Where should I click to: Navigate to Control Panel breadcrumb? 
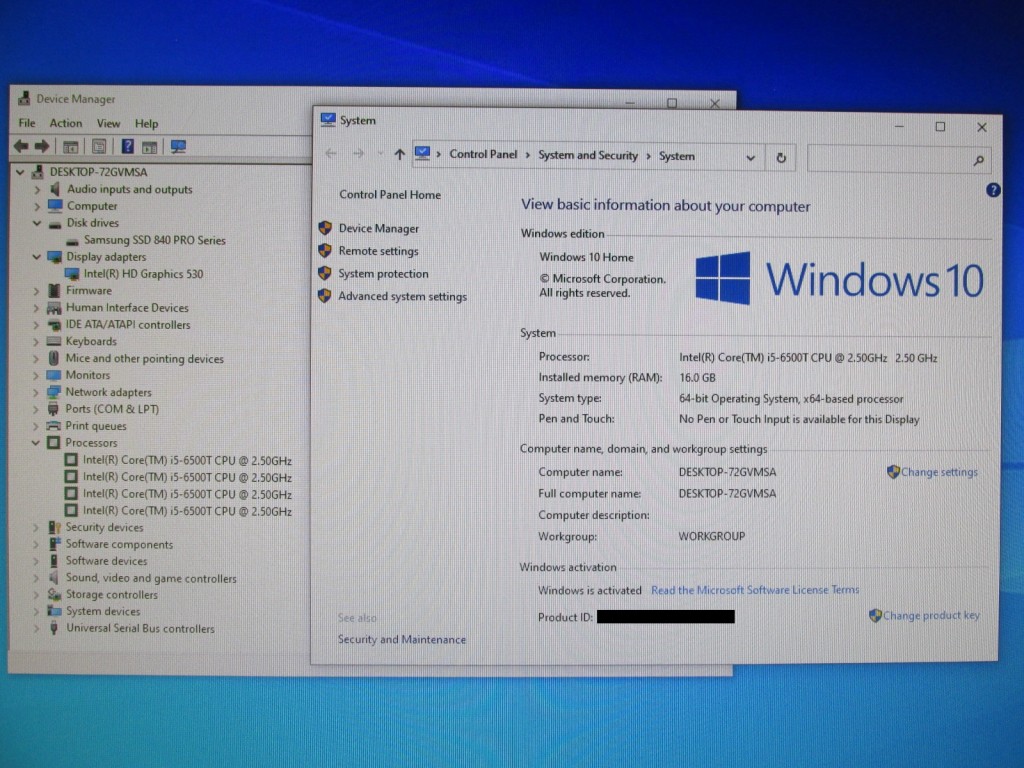tap(483, 154)
